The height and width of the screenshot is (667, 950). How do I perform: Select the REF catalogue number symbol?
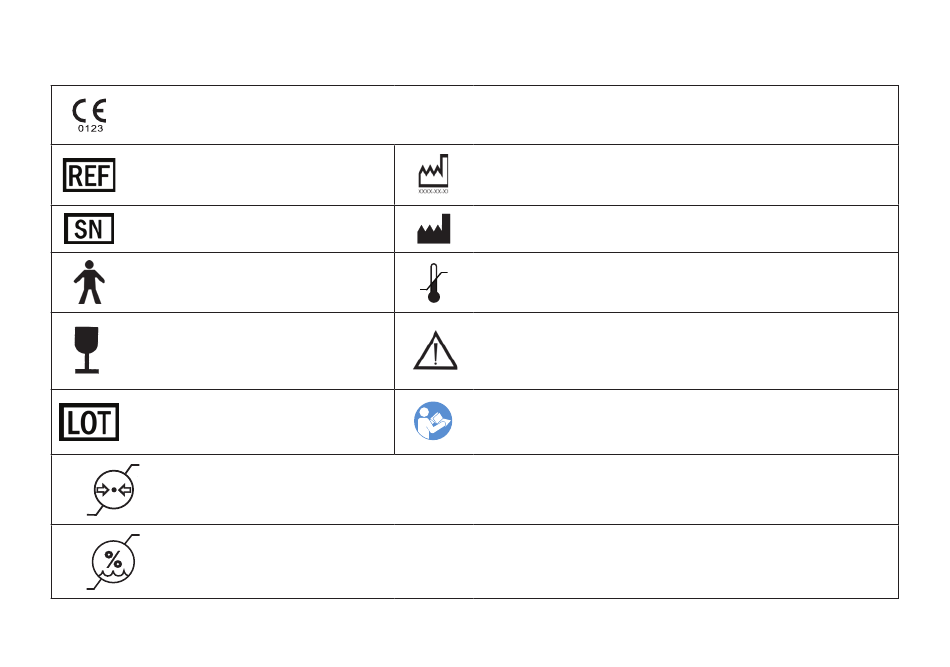tap(89, 175)
